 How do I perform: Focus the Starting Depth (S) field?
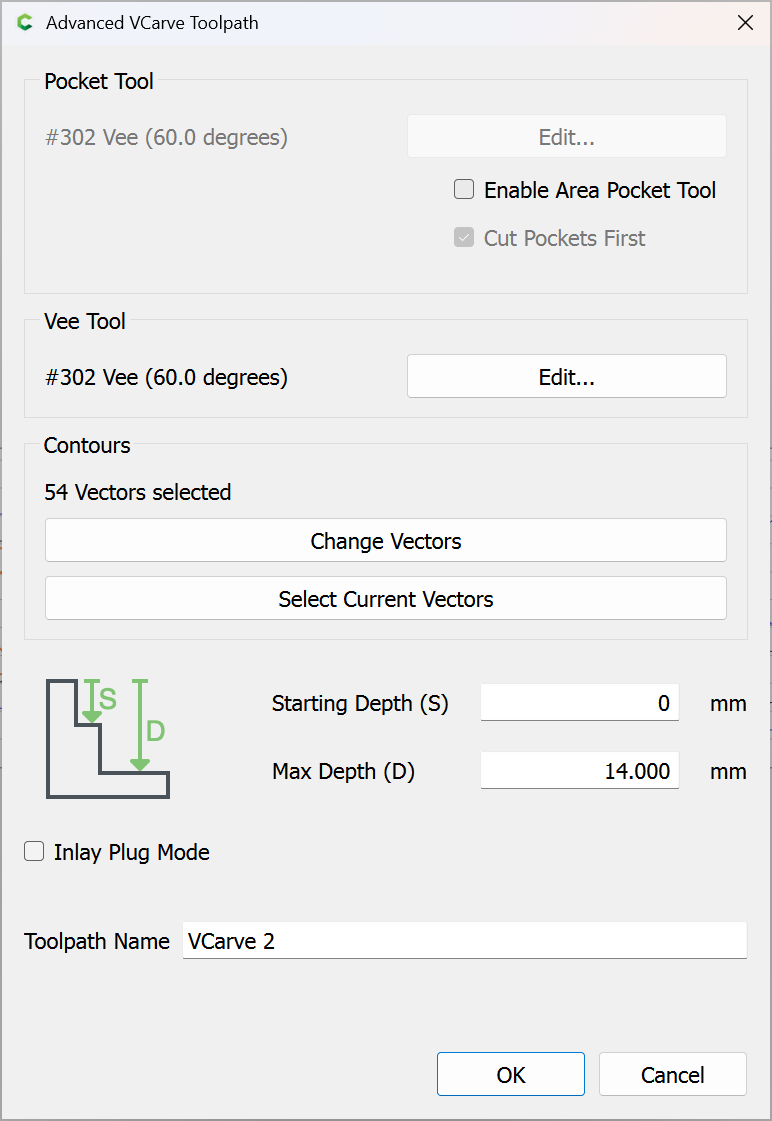(x=580, y=703)
